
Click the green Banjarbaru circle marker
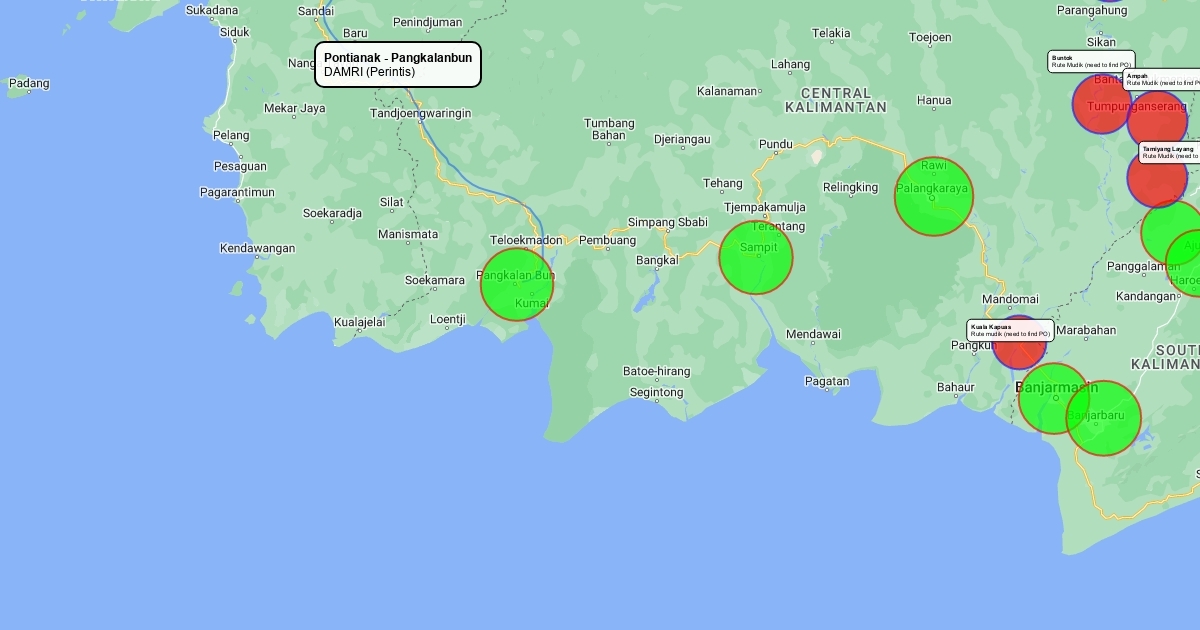click(1108, 420)
